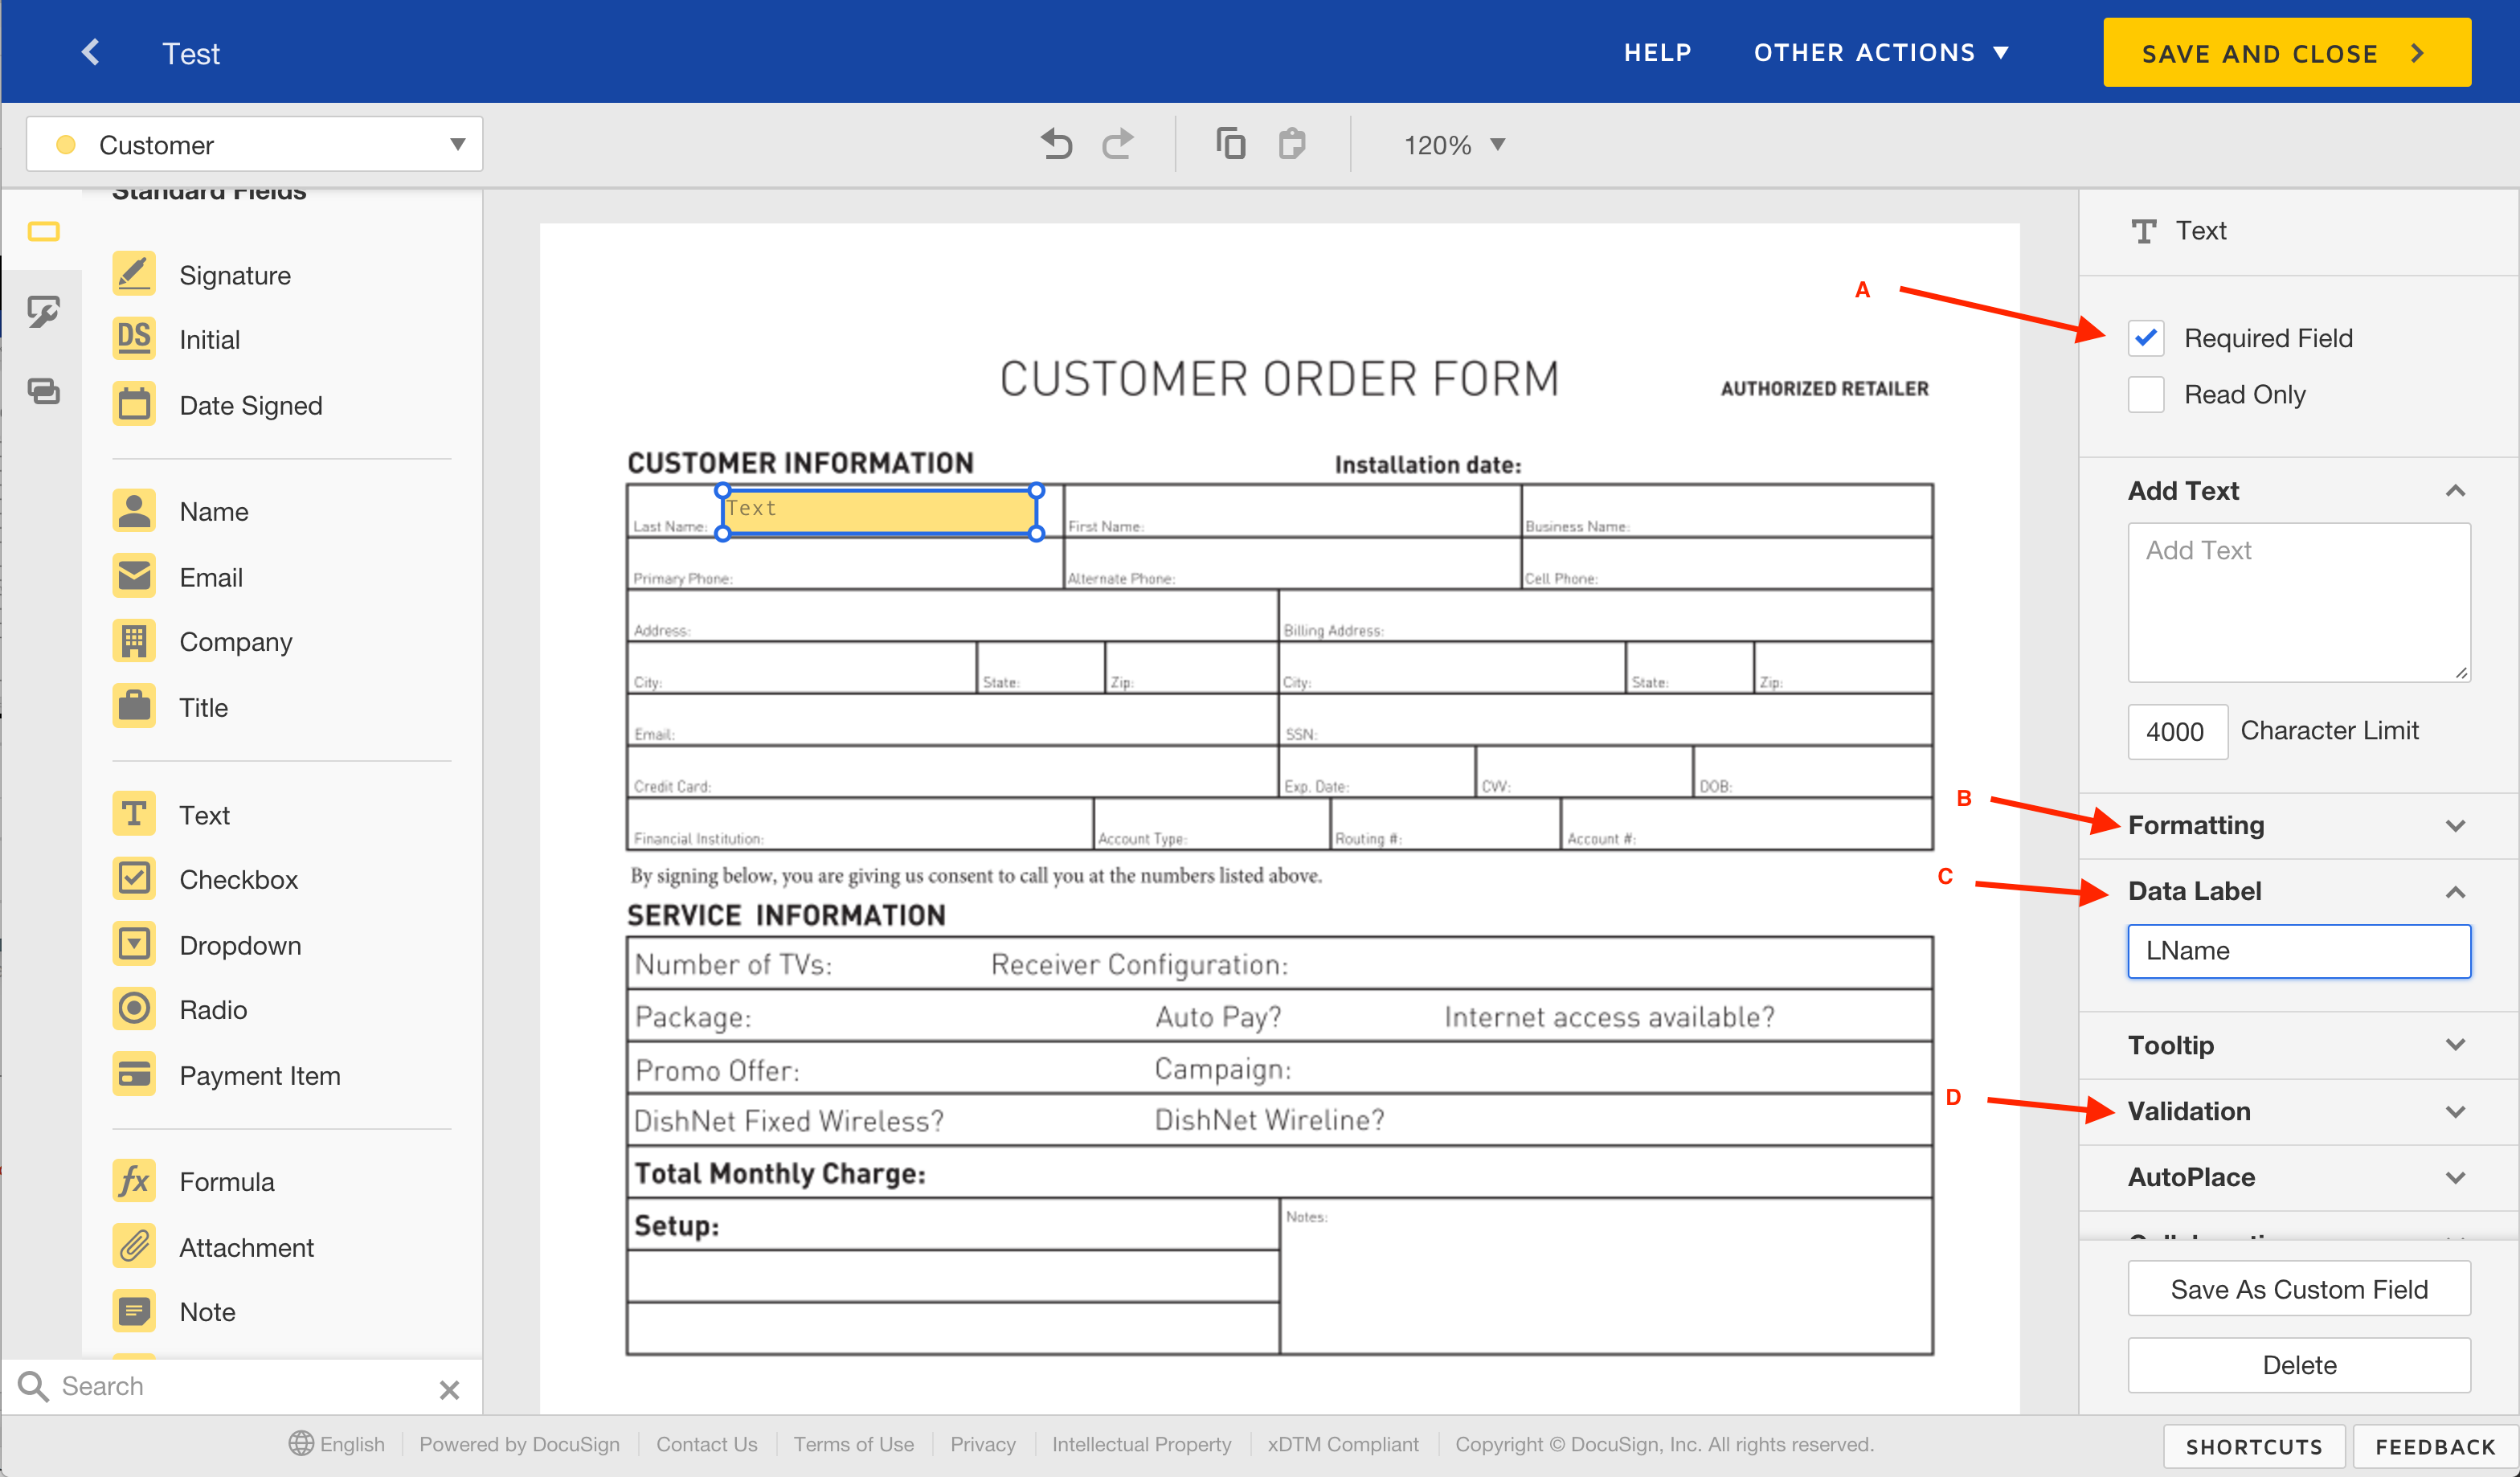
Task: Click the back arrow next to Test
Action: [x=90, y=52]
